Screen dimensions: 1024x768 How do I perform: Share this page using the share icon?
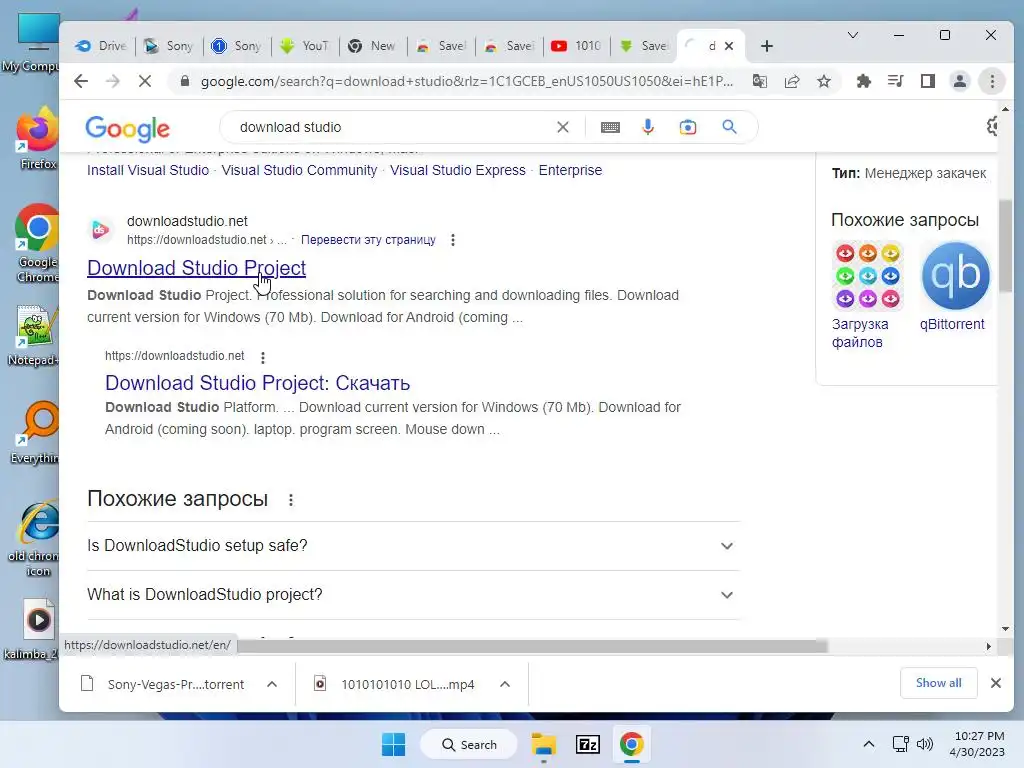click(x=792, y=81)
